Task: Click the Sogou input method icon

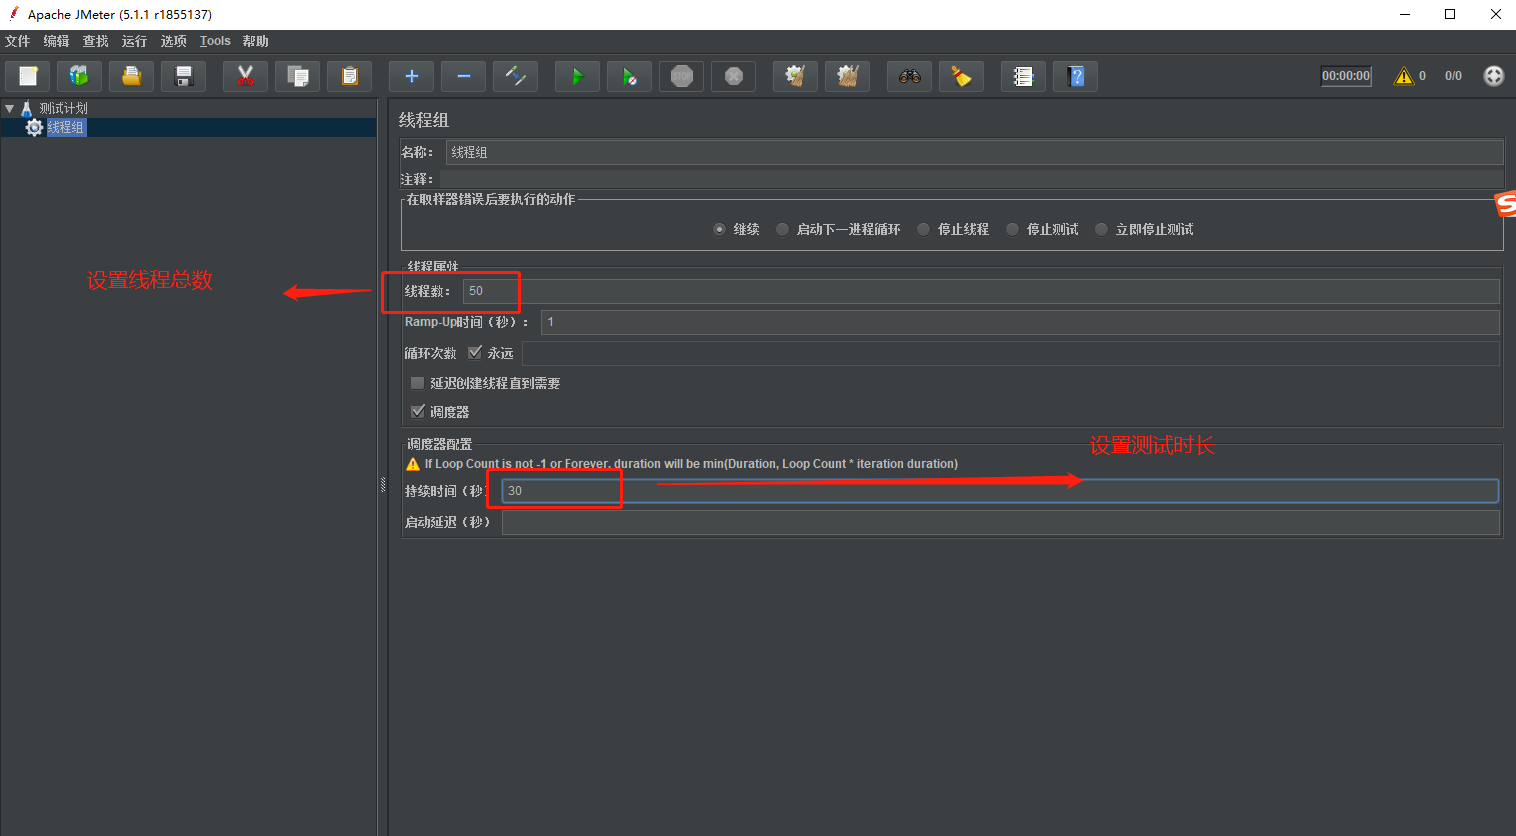Action: (1506, 204)
